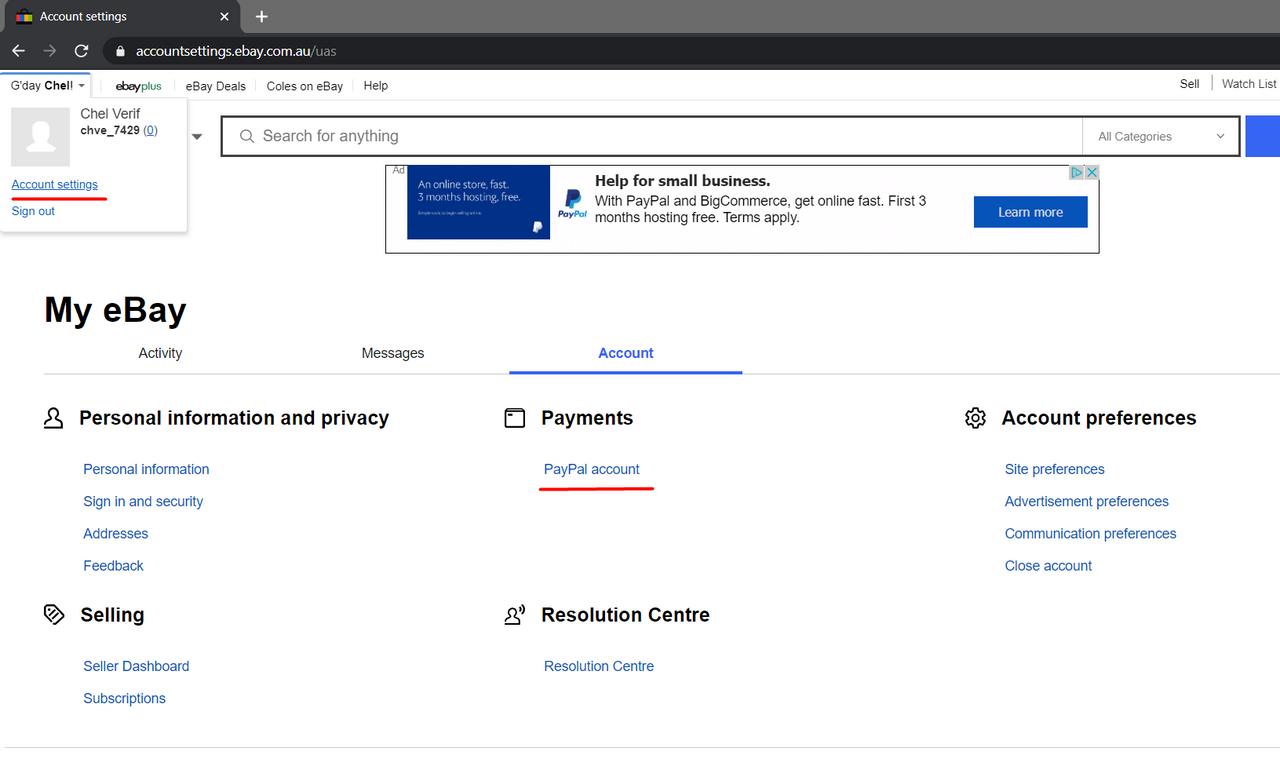Click Sign out in the account popup
The image size is (1280, 759).
[x=33, y=211]
